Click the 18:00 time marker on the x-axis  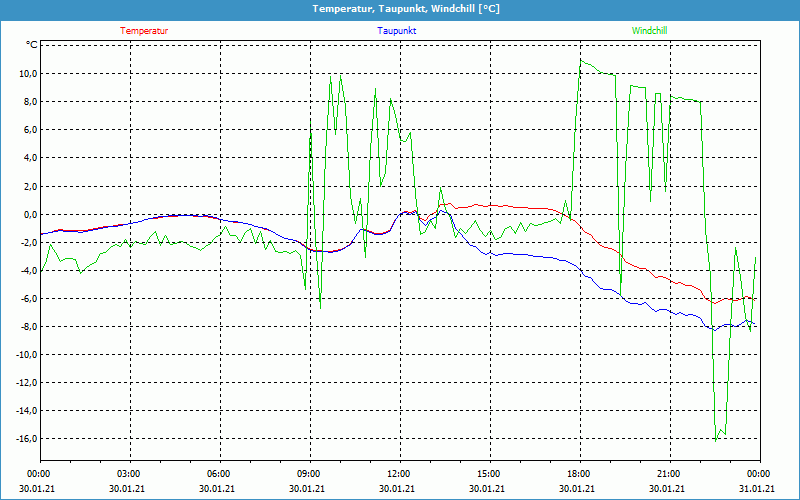coord(578,474)
